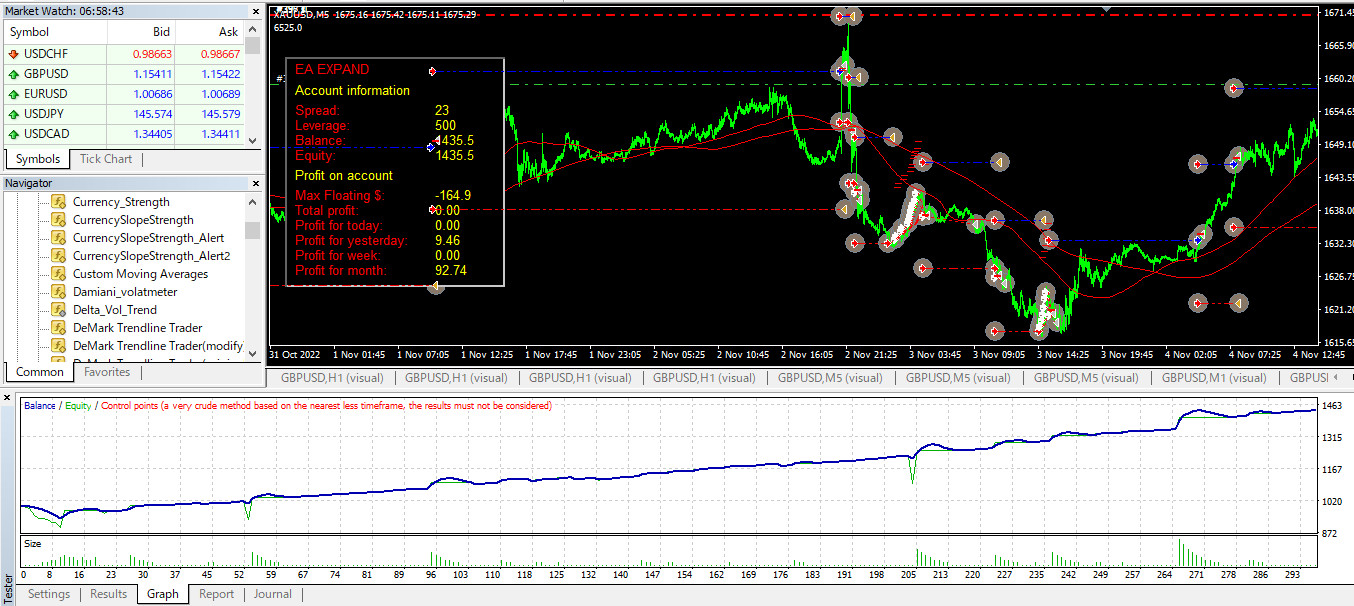The height and width of the screenshot is (606, 1354).
Task: Click the Currency_Strength indicator icon
Action: (x=58, y=202)
